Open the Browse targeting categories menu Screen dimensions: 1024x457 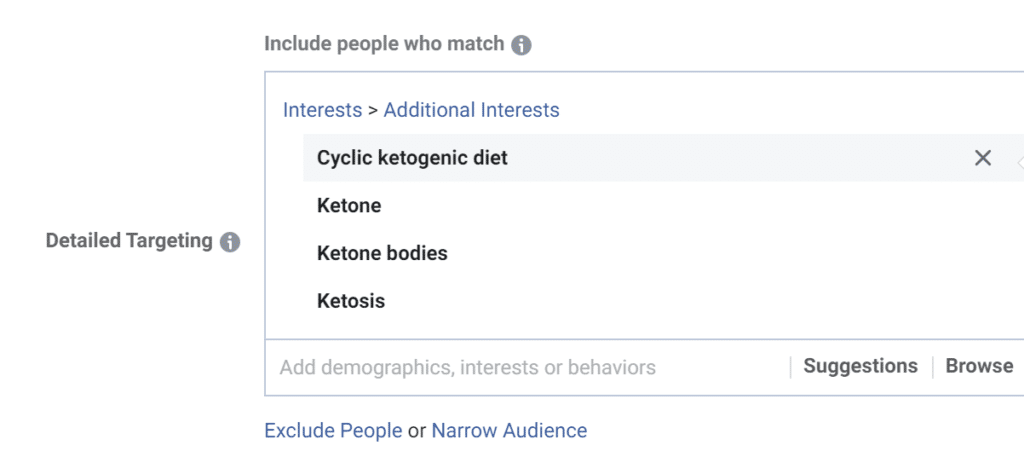click(x=979, y=366)
